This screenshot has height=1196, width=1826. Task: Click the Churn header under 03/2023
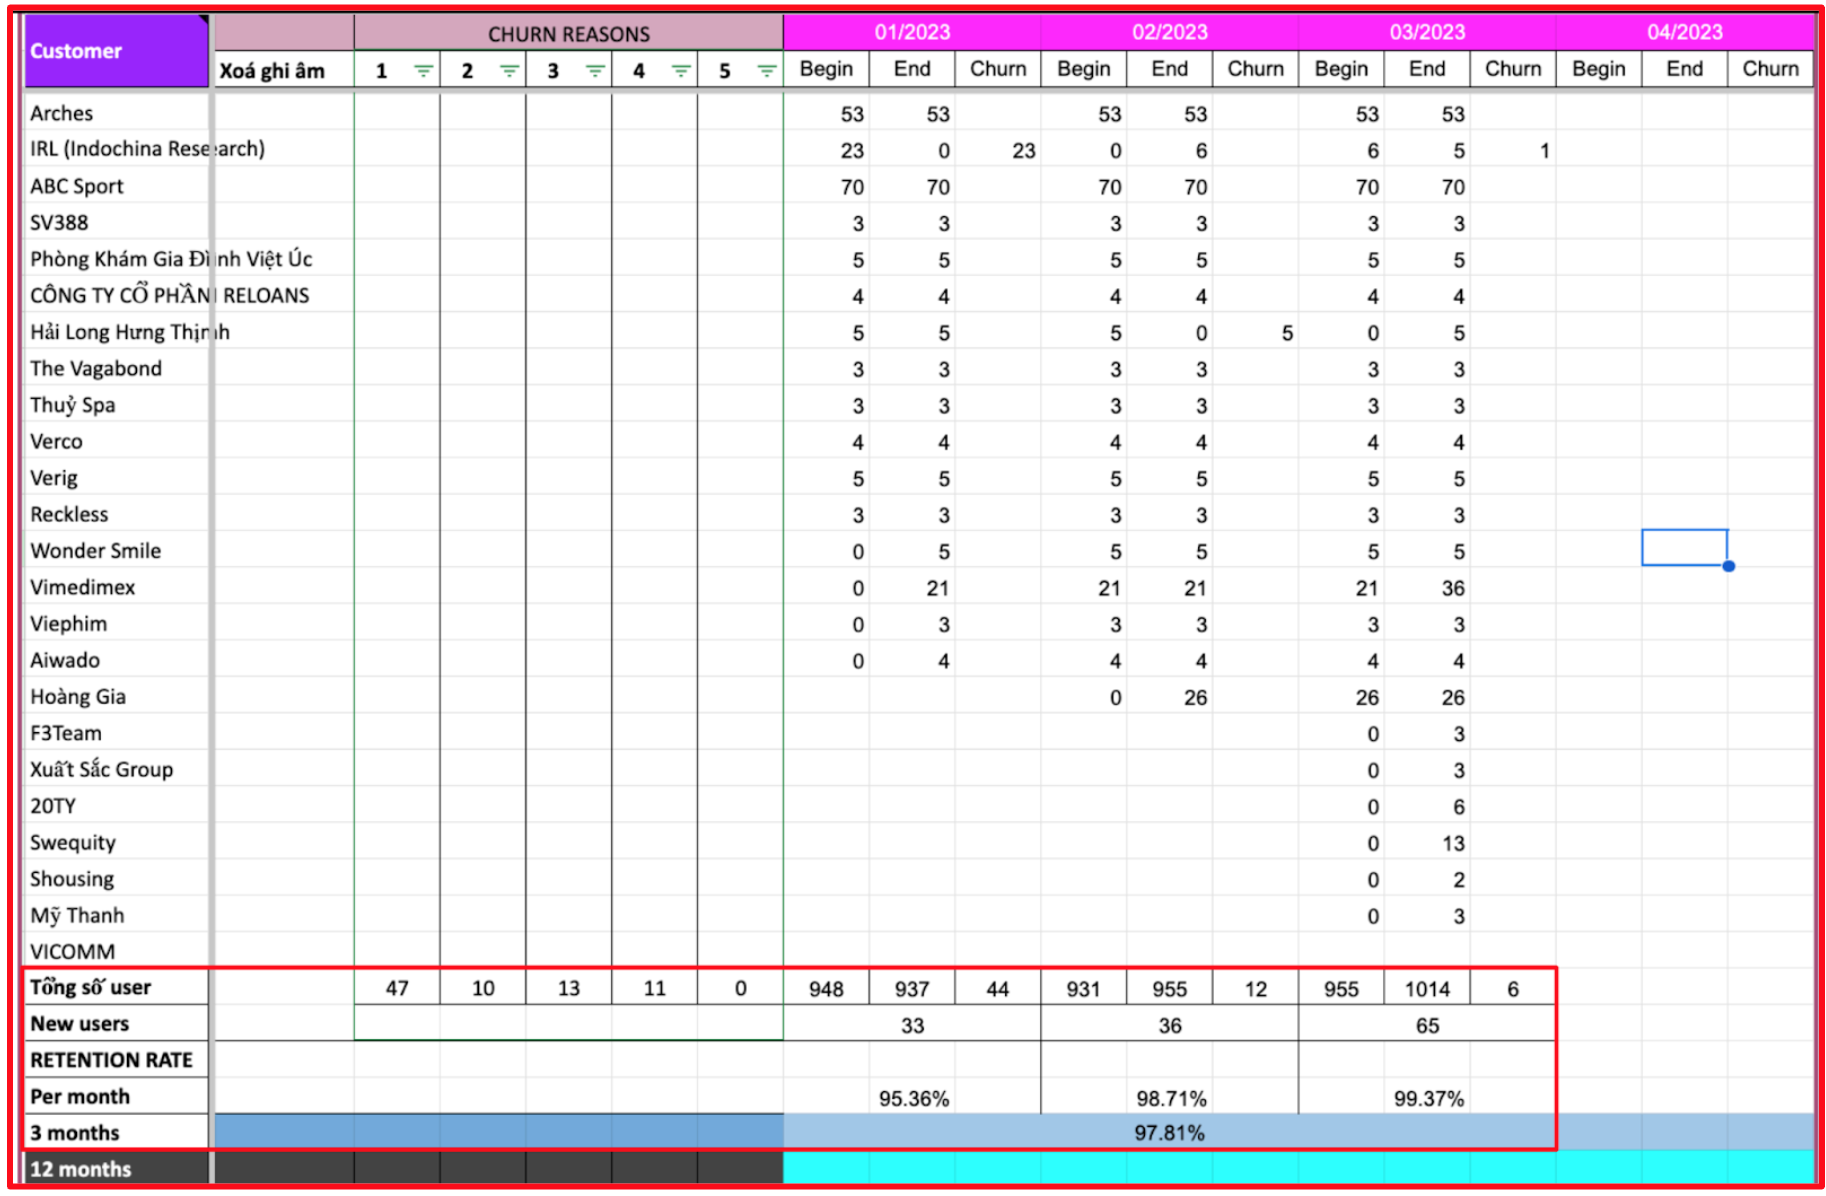(1512, 69)
